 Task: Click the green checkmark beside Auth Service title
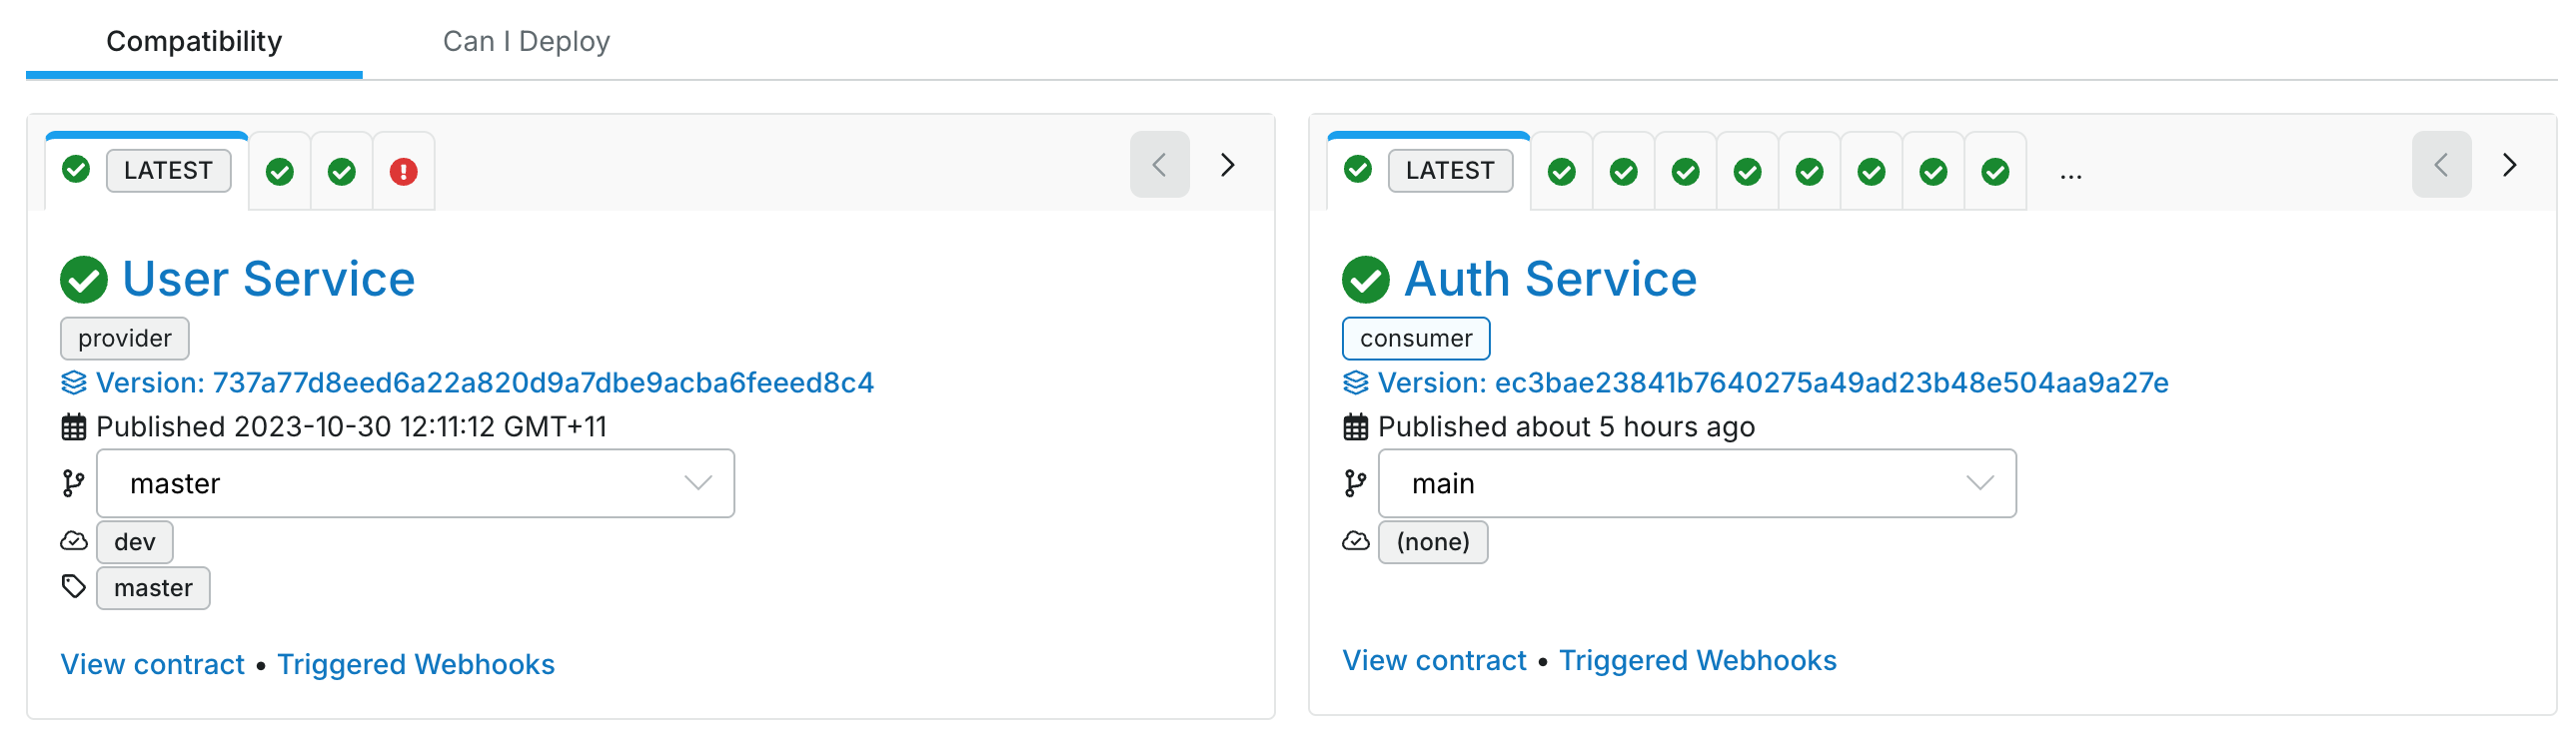(1365, 280)
